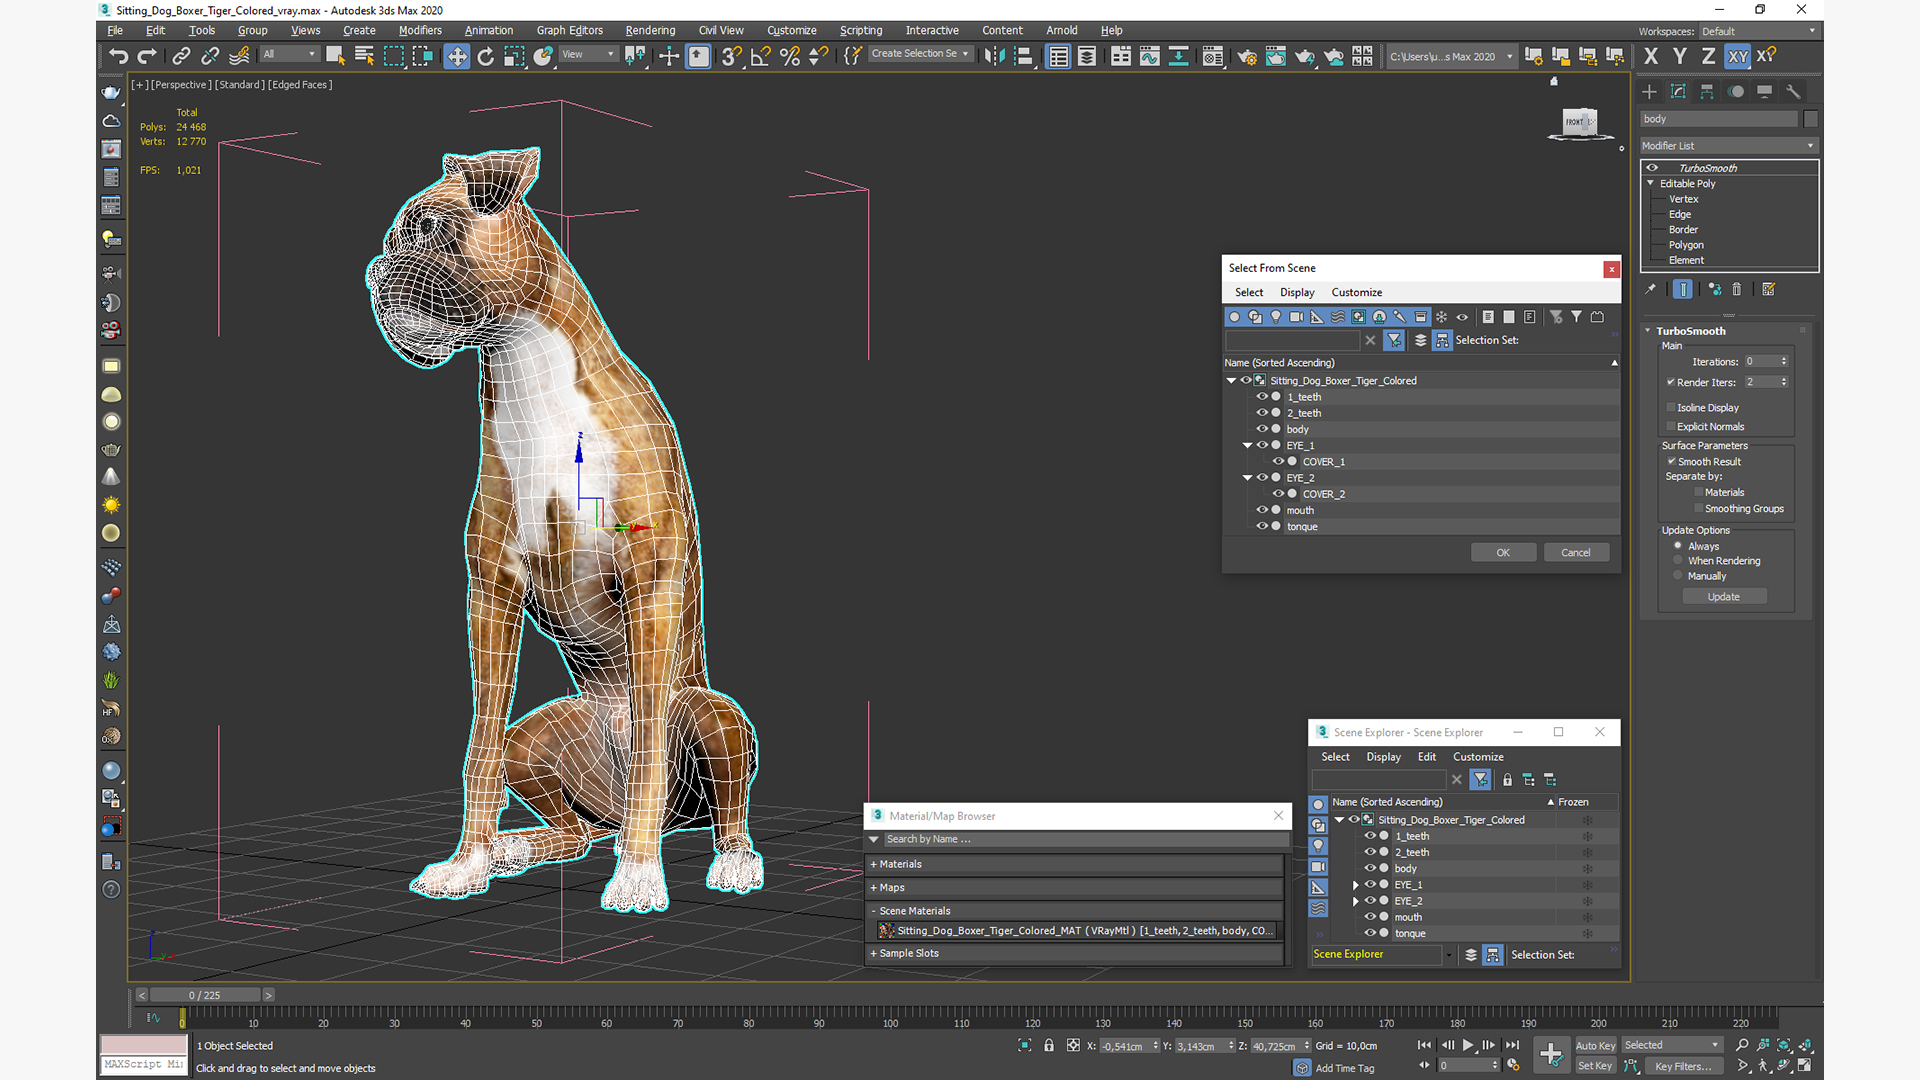Switch to Display command panel tab
Viewport: 1920px width, 1080px height.
tap(1765, 91)
